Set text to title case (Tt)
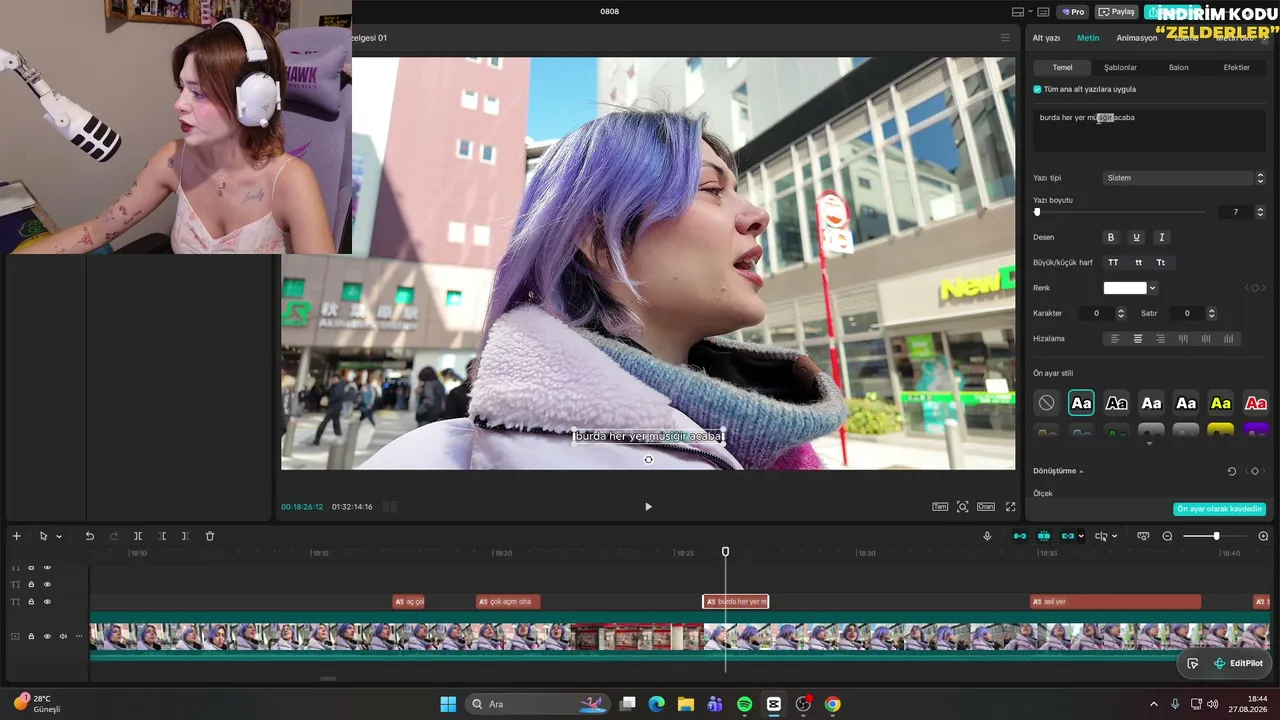The height and width of the screenshot is (720, 1280). (1161, 262)
